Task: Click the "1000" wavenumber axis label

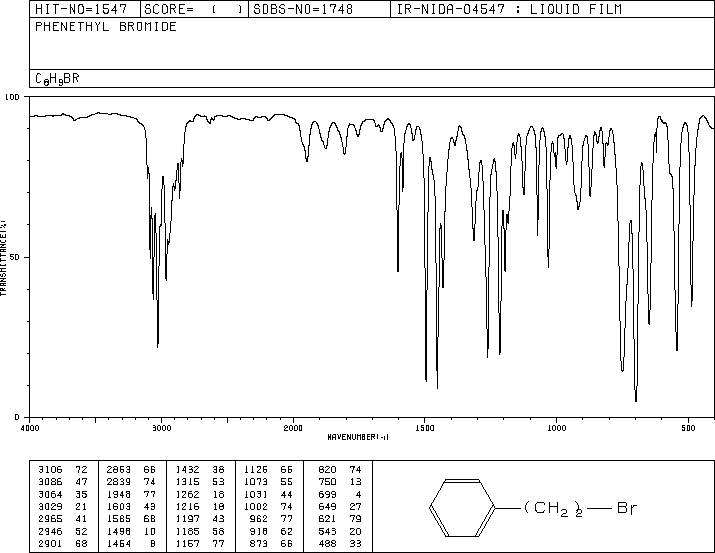Action: coord(556,428)
